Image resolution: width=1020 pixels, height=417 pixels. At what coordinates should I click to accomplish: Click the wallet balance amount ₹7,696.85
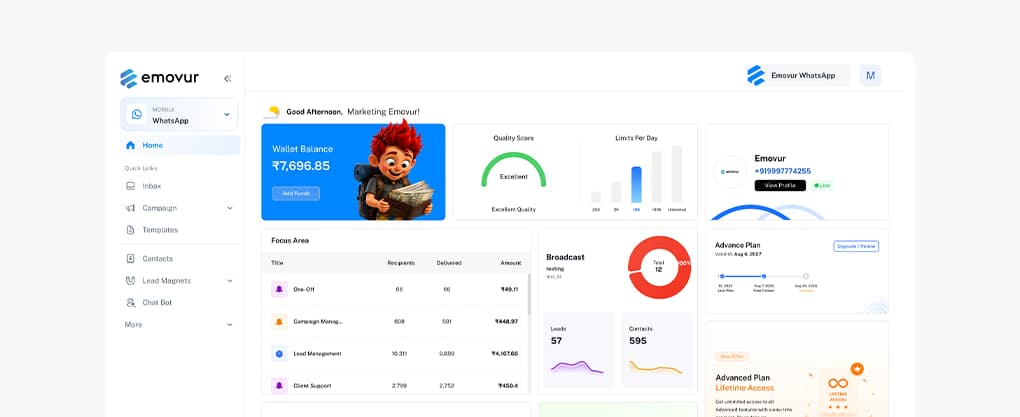pos(301,166)
